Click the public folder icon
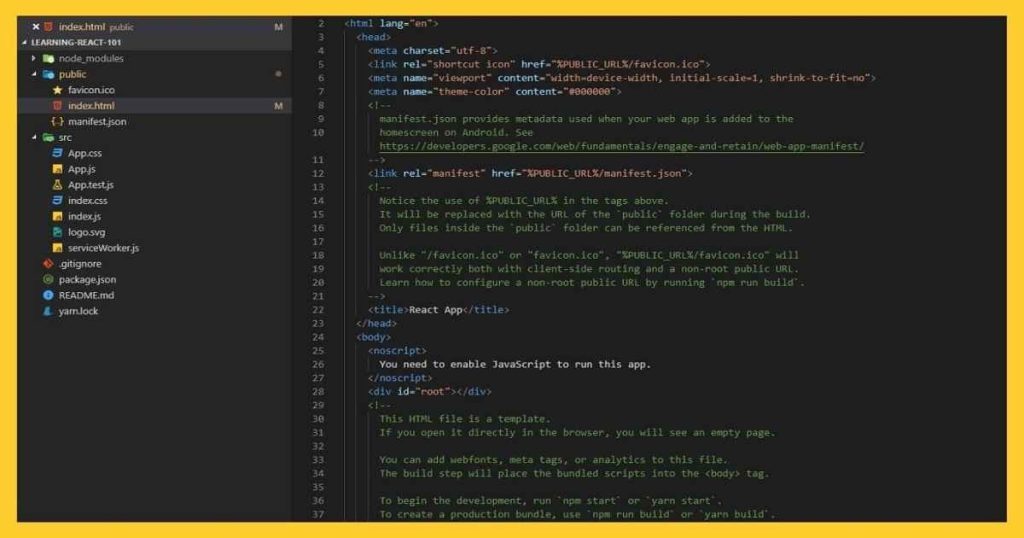 point(48,74)
